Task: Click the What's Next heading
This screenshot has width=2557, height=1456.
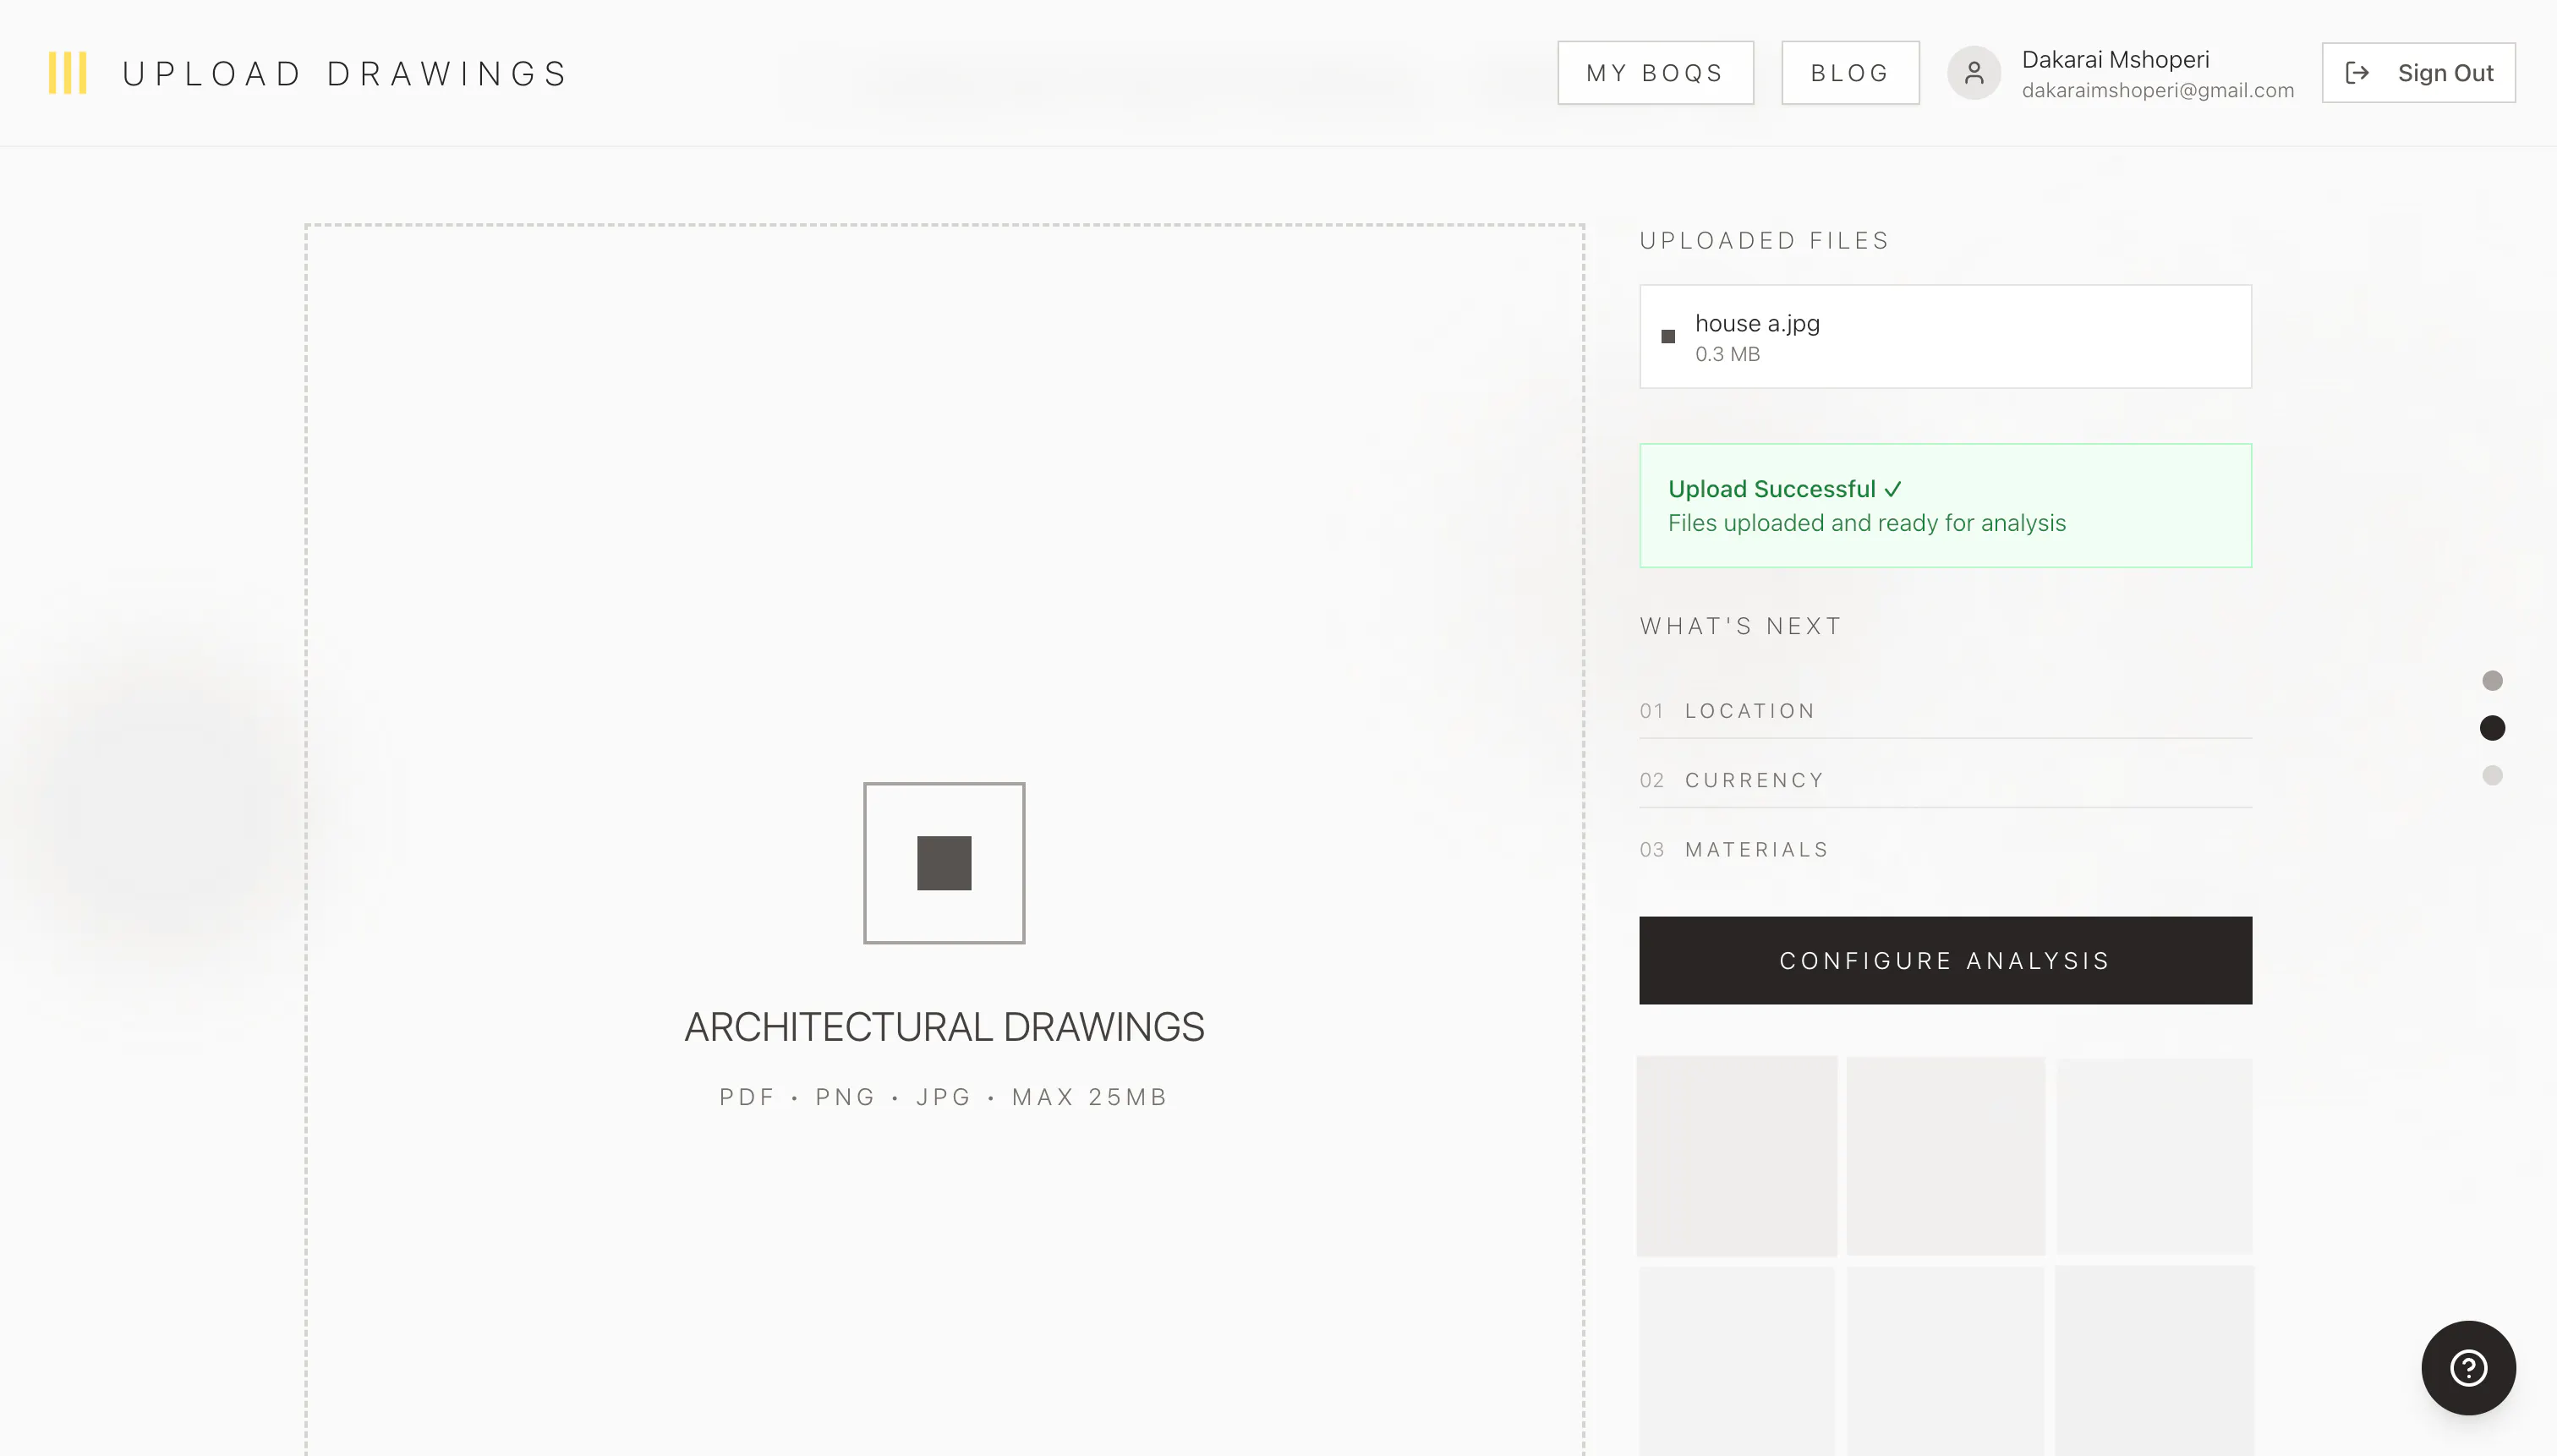Action: [1740, 626]
